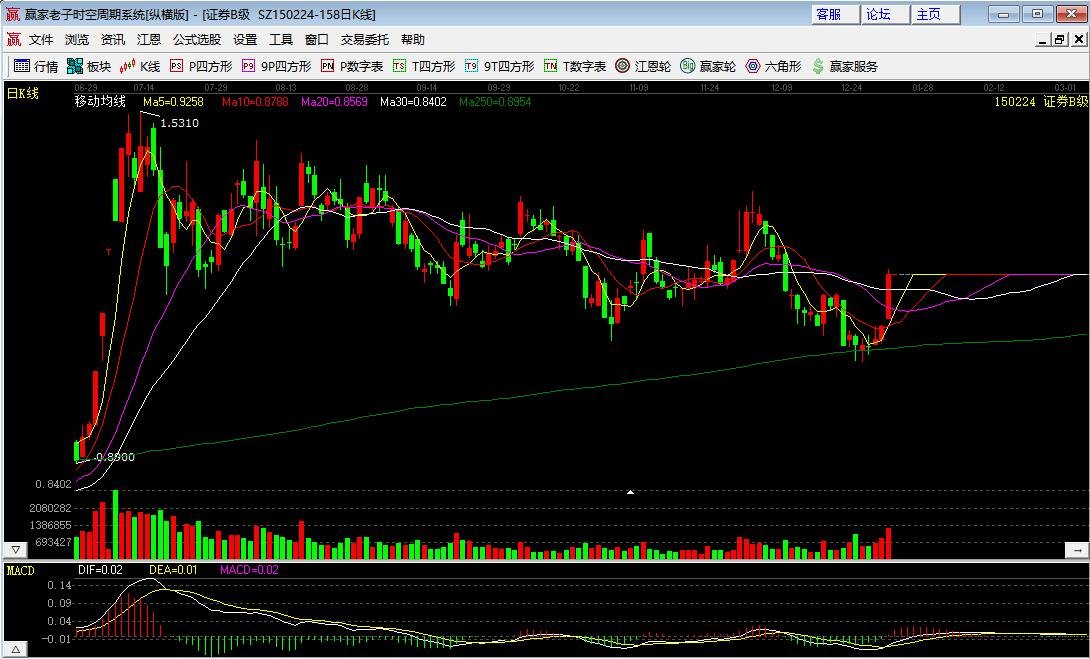
Task: Click the 日K线 period label
Action: coord(23,93)
